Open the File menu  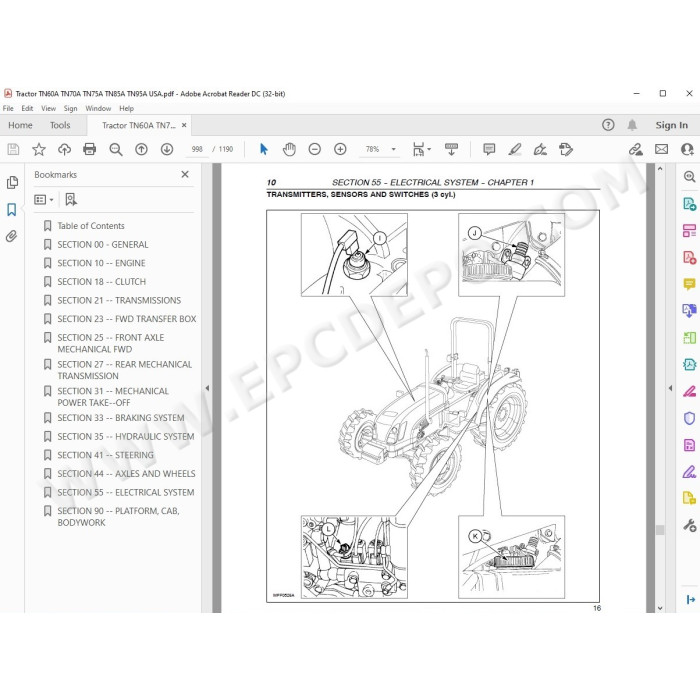(x=8, y=108)
